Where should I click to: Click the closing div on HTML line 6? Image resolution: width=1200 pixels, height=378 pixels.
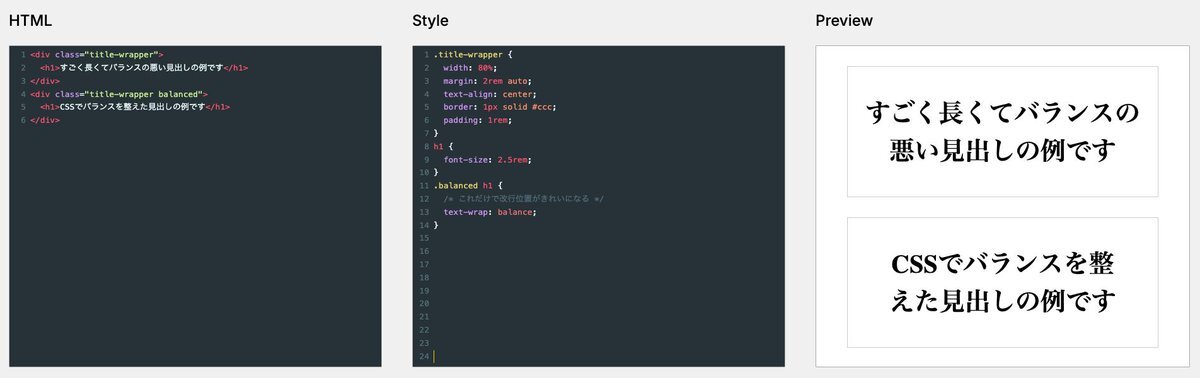[x=45, y=120]
